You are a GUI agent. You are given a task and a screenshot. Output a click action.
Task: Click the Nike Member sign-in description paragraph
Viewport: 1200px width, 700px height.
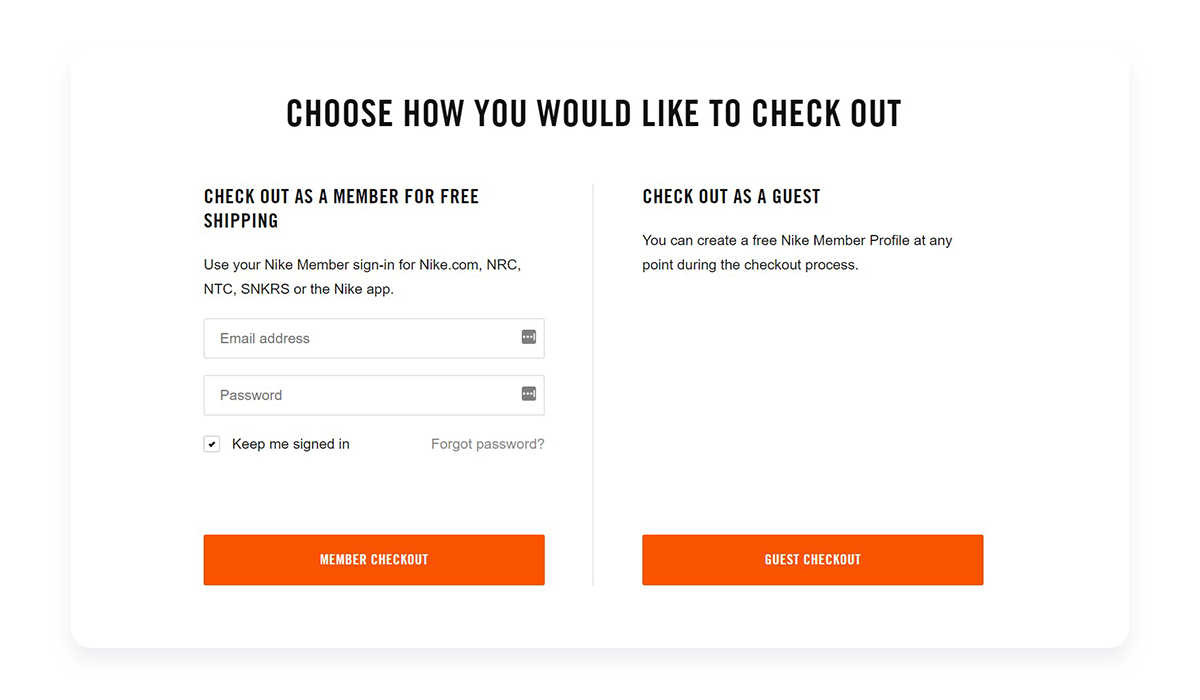pyautogui.click(x=362, y=277)
